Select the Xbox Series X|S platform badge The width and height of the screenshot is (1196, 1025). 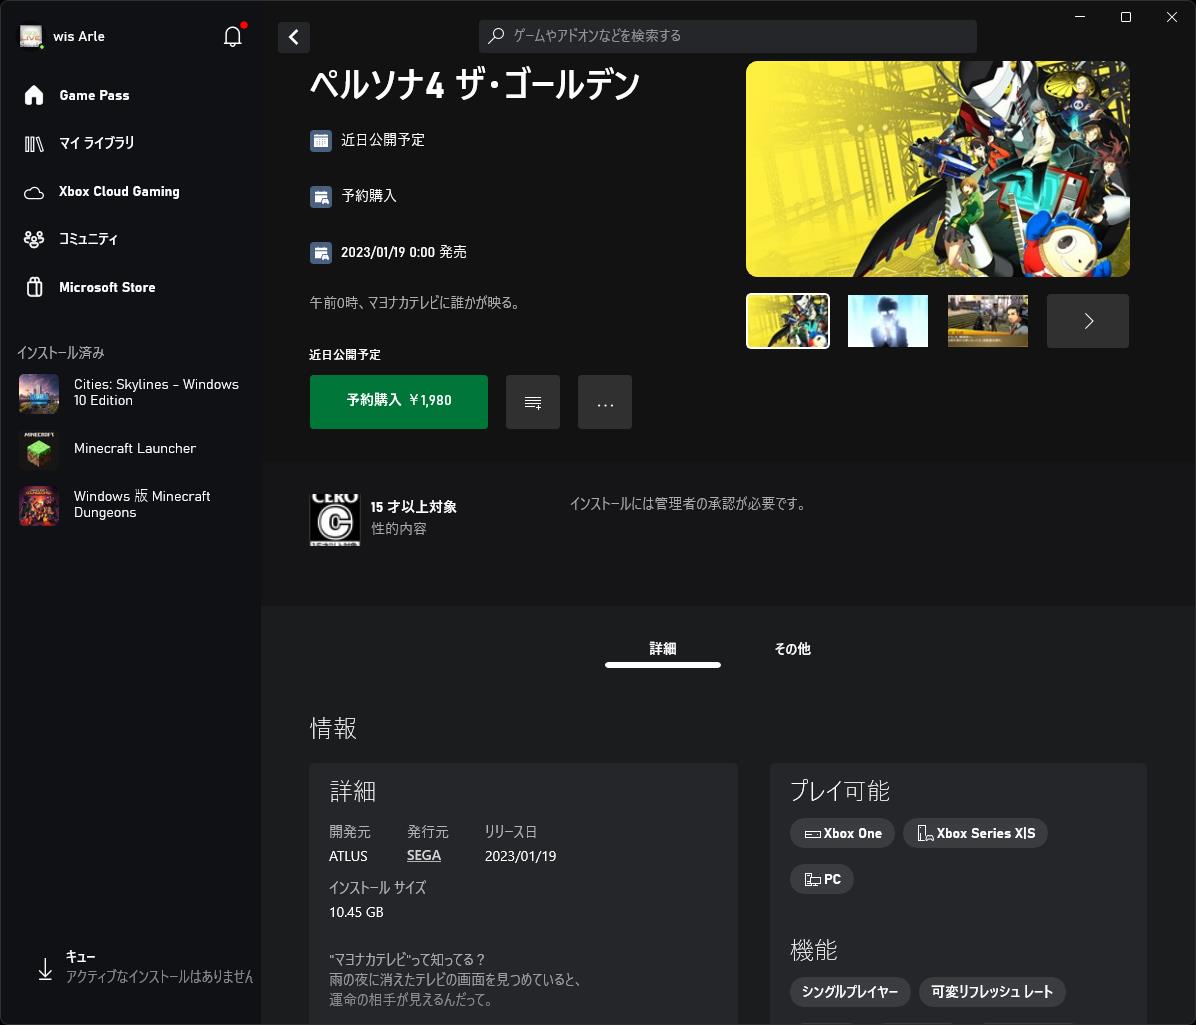pos(975,832)
